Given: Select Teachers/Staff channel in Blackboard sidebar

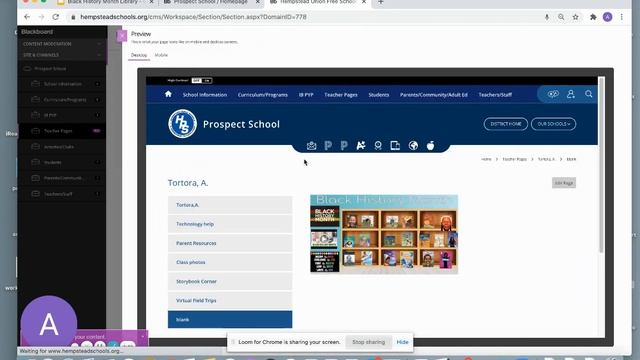Looking at the screenshot, I should tap(62, 194).
